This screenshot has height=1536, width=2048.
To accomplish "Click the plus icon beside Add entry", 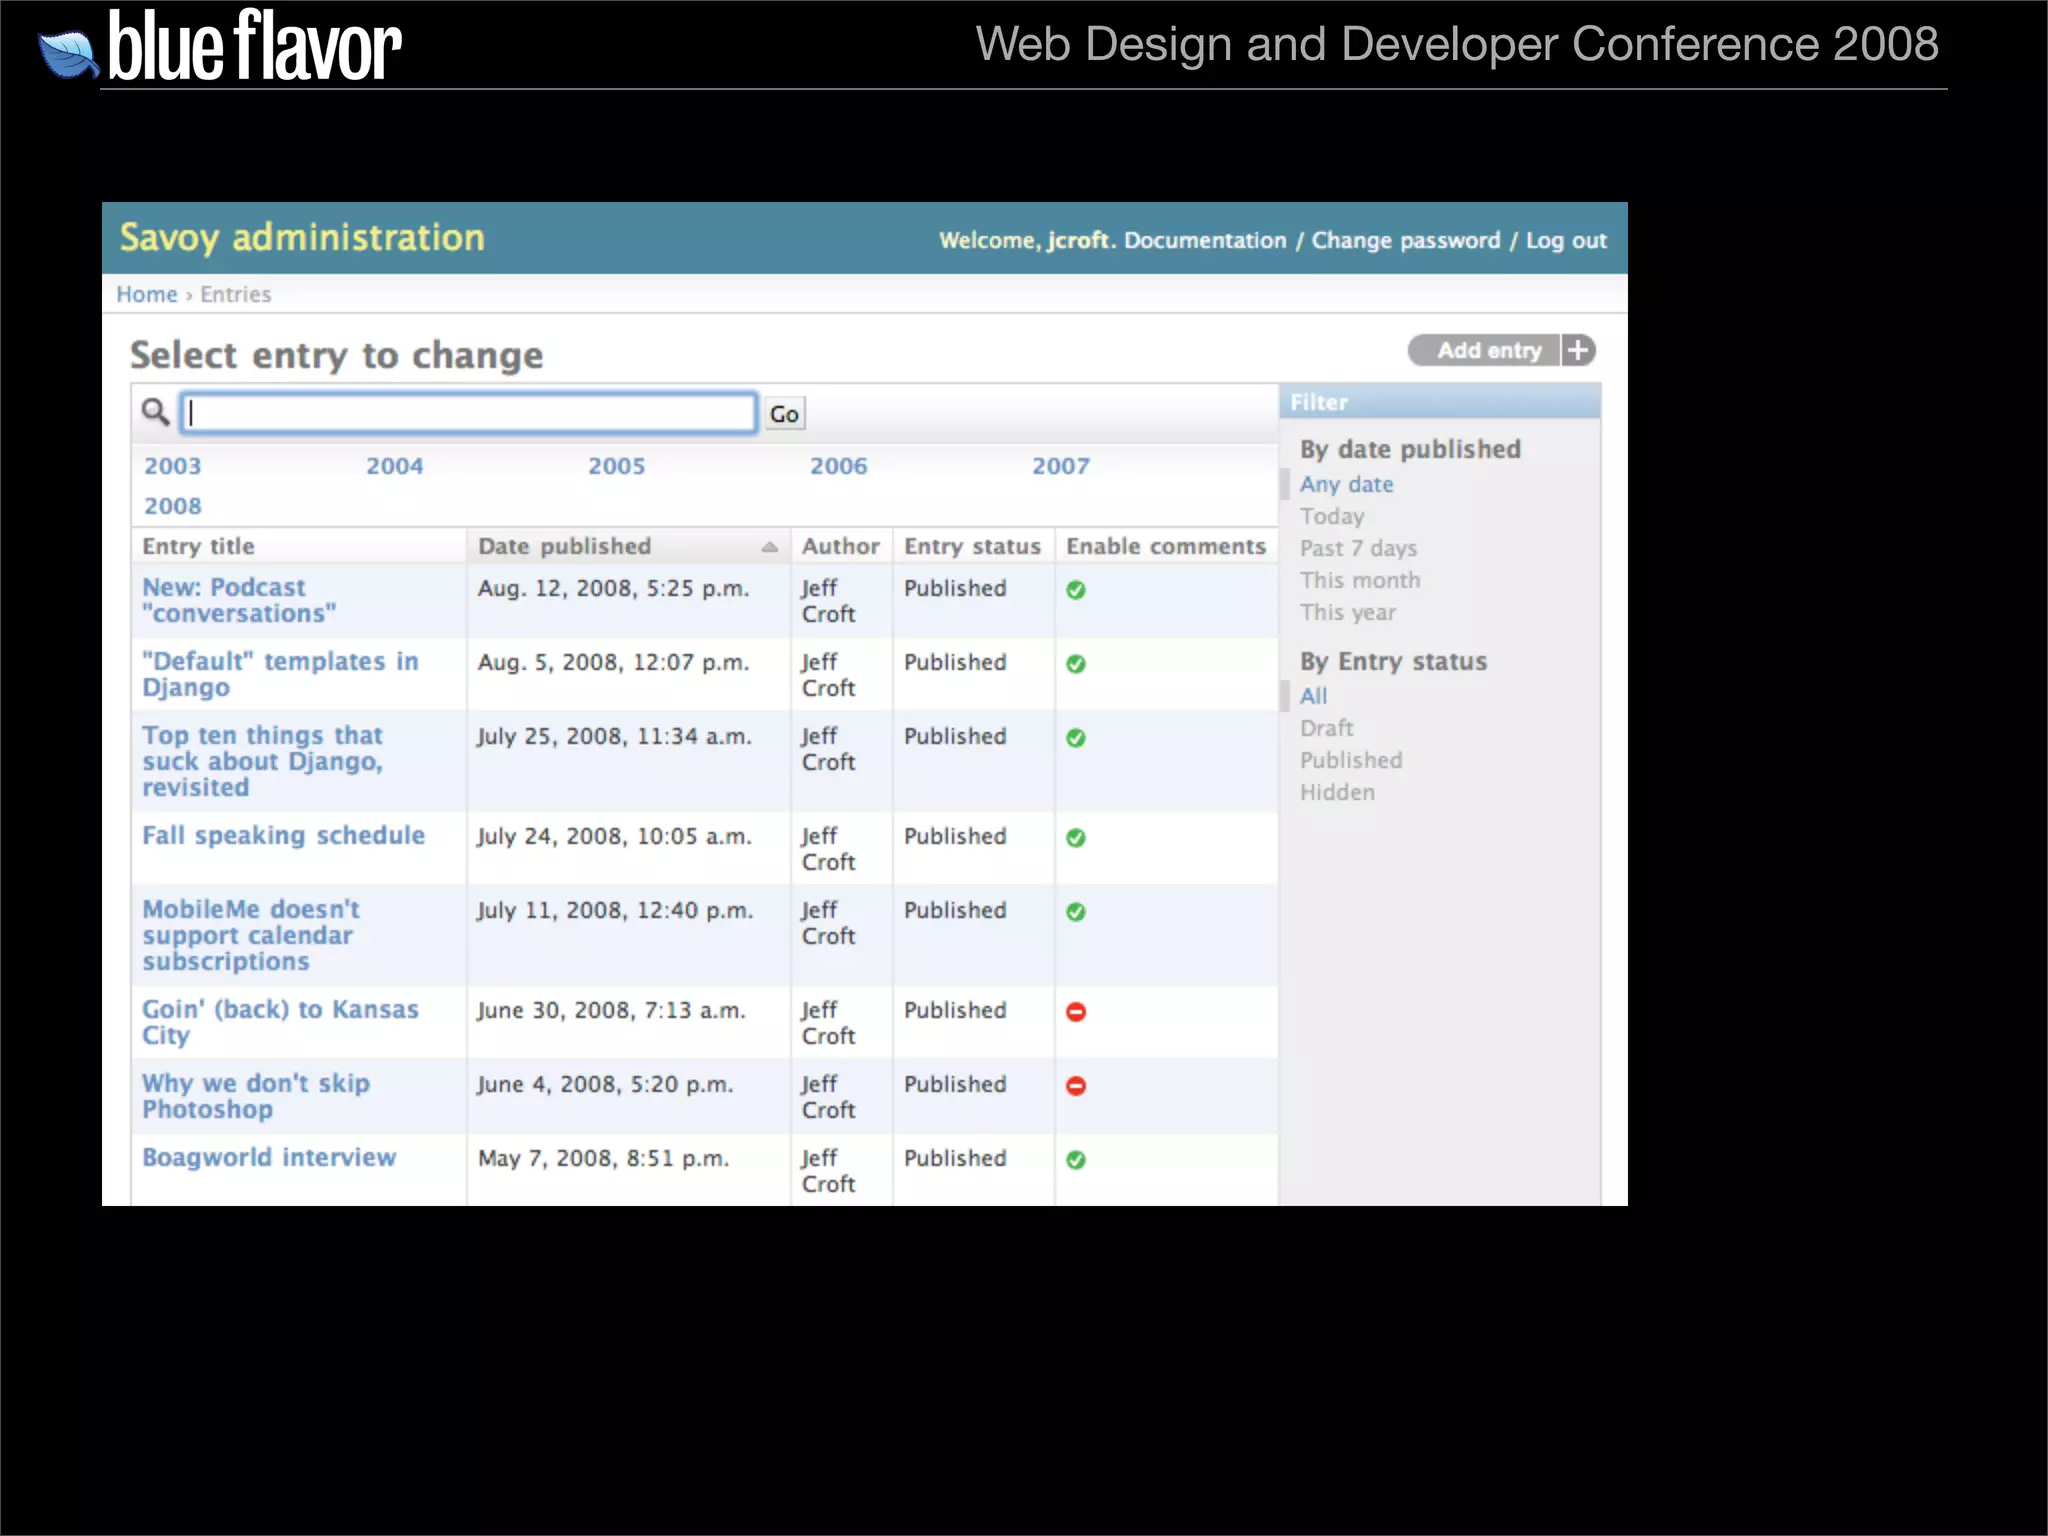I will pos(1578,351).
